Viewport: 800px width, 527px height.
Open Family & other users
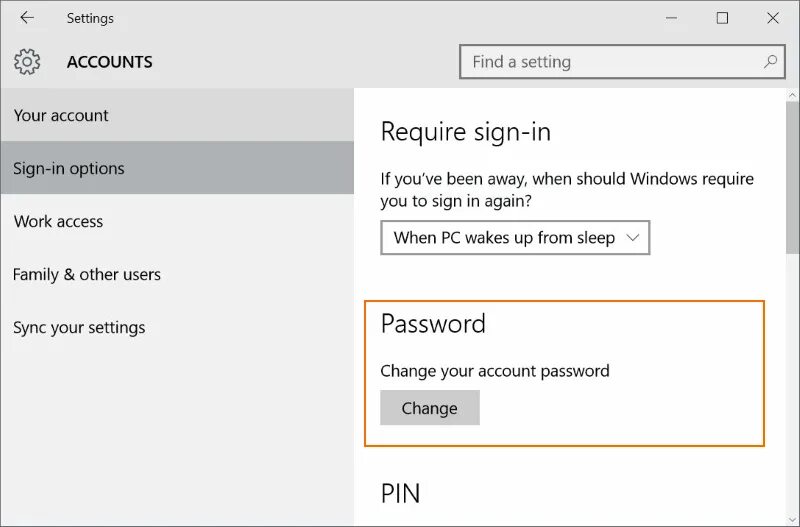(x=87, y=274)
